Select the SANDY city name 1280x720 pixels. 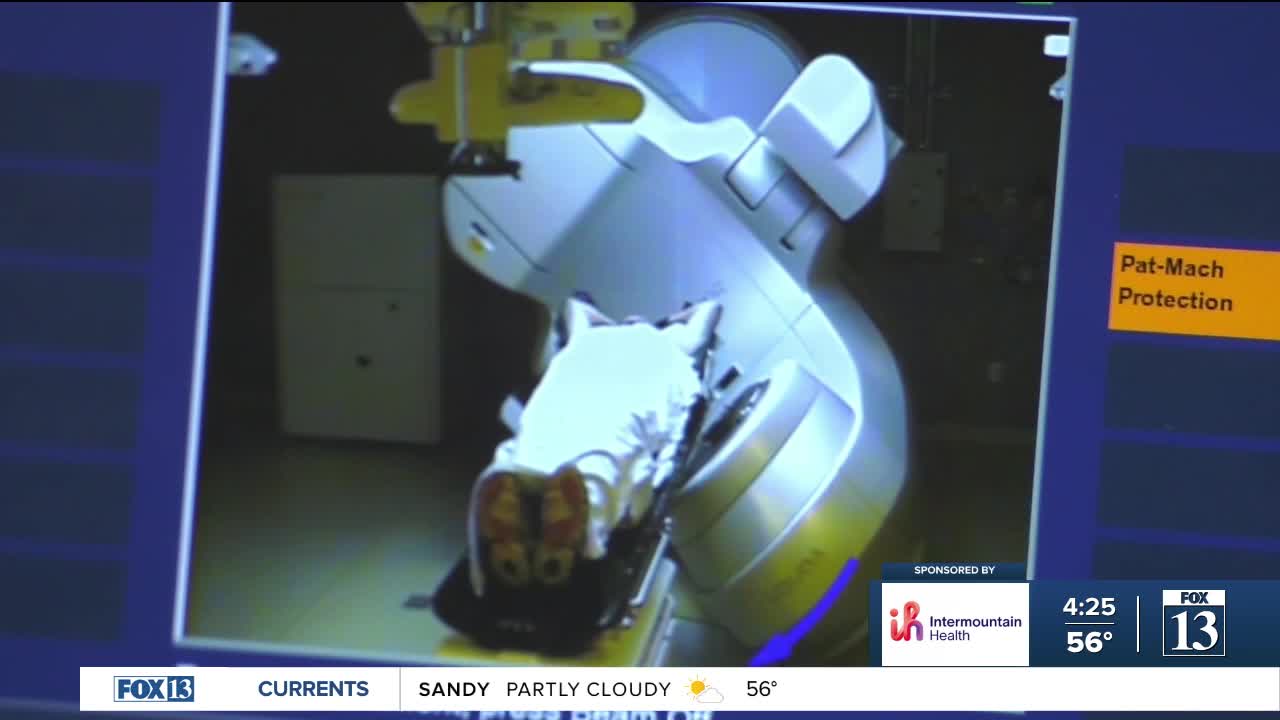(x=454, y=689)
